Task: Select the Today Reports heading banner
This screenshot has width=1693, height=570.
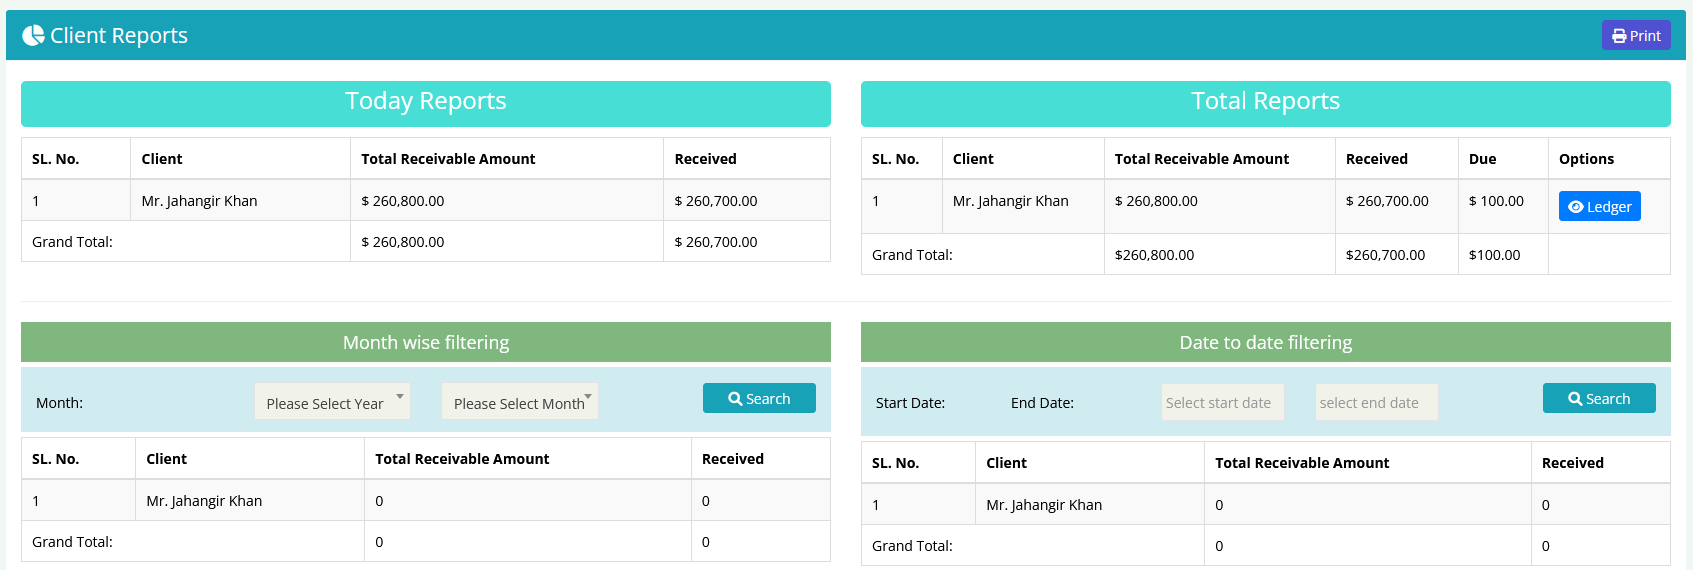Action: click(425, 103)
